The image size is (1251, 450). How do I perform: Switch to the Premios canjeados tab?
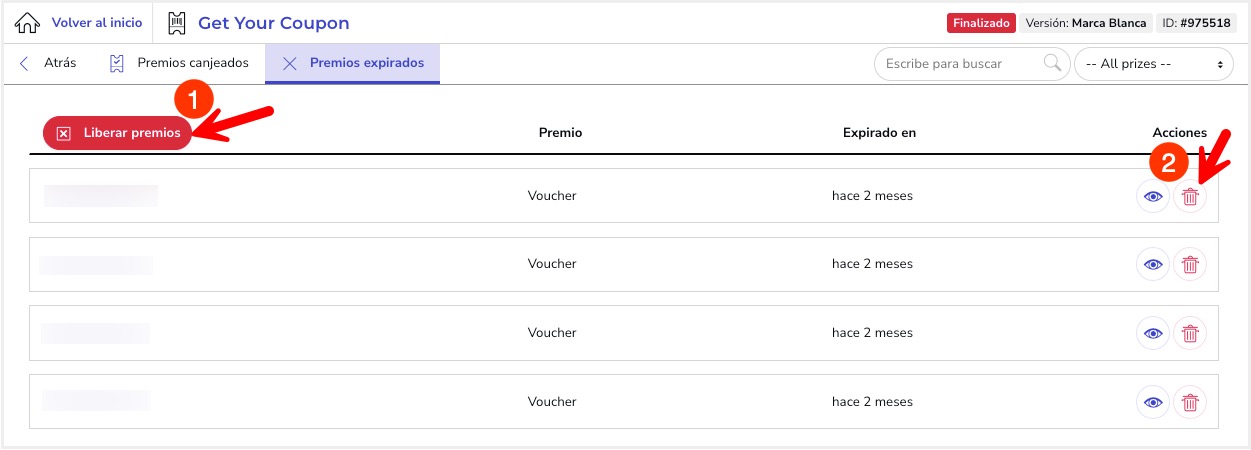[179, 63]
